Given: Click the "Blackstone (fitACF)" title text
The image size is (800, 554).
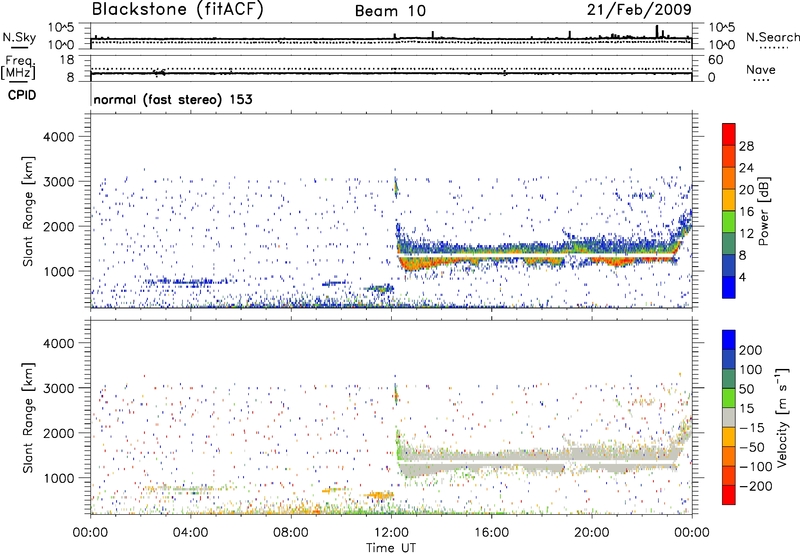Looking at the screenshot, I should [178, 9].
